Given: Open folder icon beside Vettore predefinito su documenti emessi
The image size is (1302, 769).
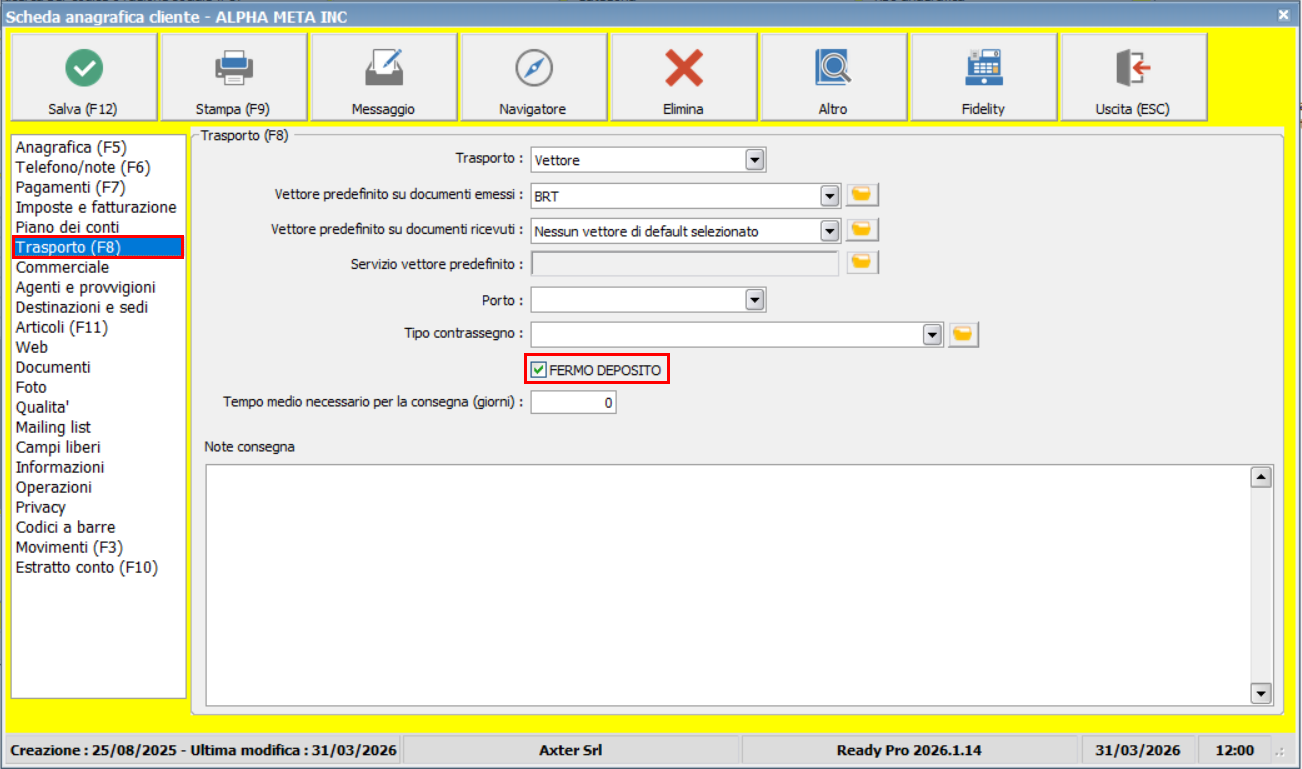Looking at the screenshot, I should click(862, 195).
